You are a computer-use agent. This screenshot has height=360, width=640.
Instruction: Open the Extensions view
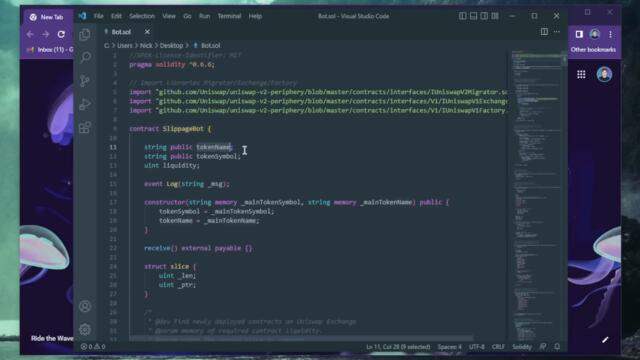coord(85,127)
